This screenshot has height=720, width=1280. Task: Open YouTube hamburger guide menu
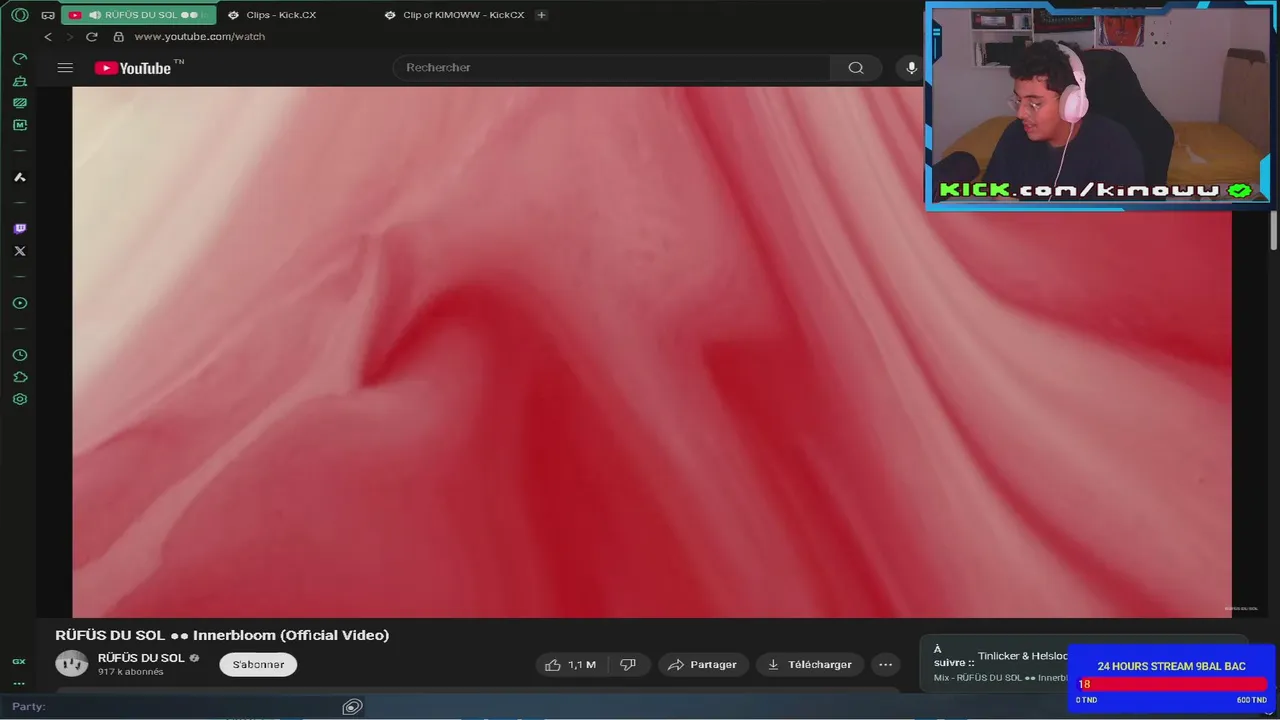pos(65,68)
